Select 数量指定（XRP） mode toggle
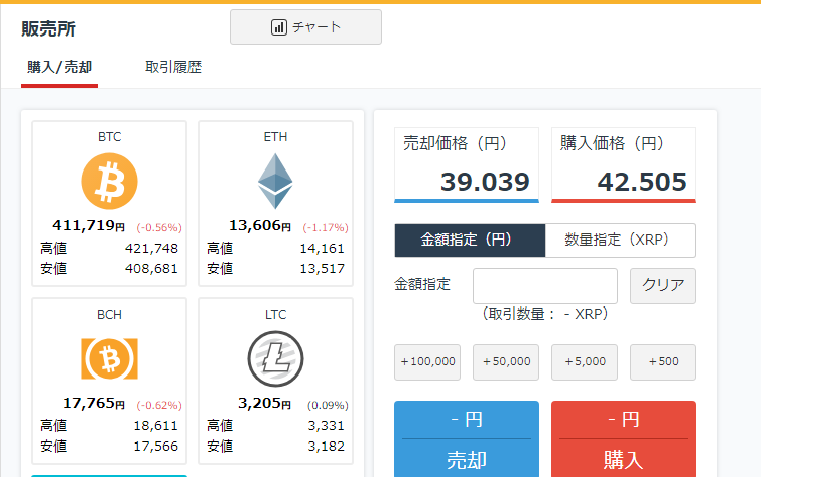This screenshot has height=477, width=819. pos(620,240)
